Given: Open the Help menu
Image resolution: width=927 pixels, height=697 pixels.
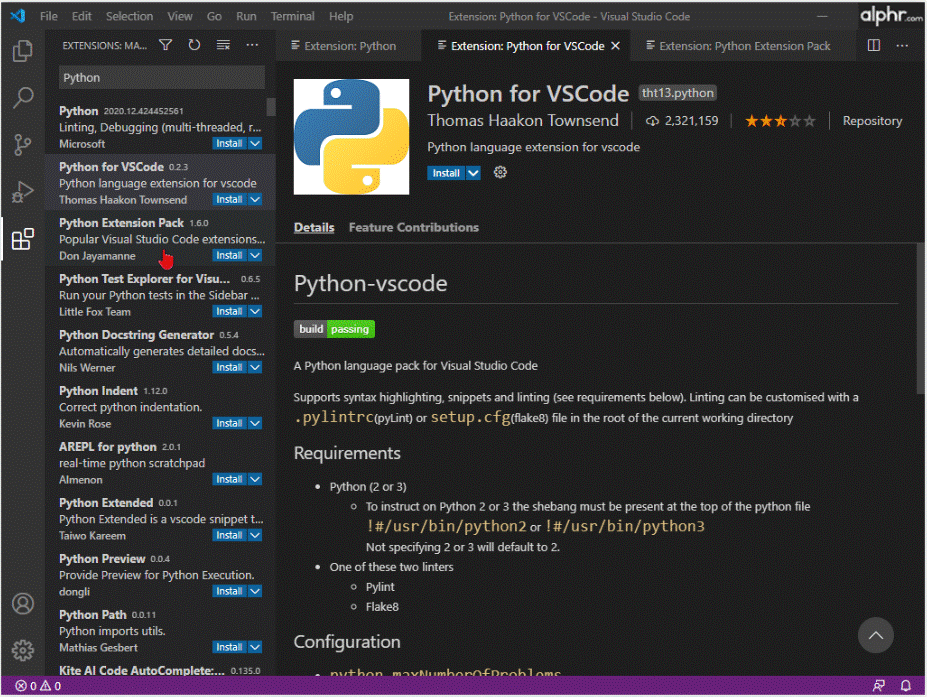Looking at the screenshot, I should pyautogui.click(x=341, y=17).
